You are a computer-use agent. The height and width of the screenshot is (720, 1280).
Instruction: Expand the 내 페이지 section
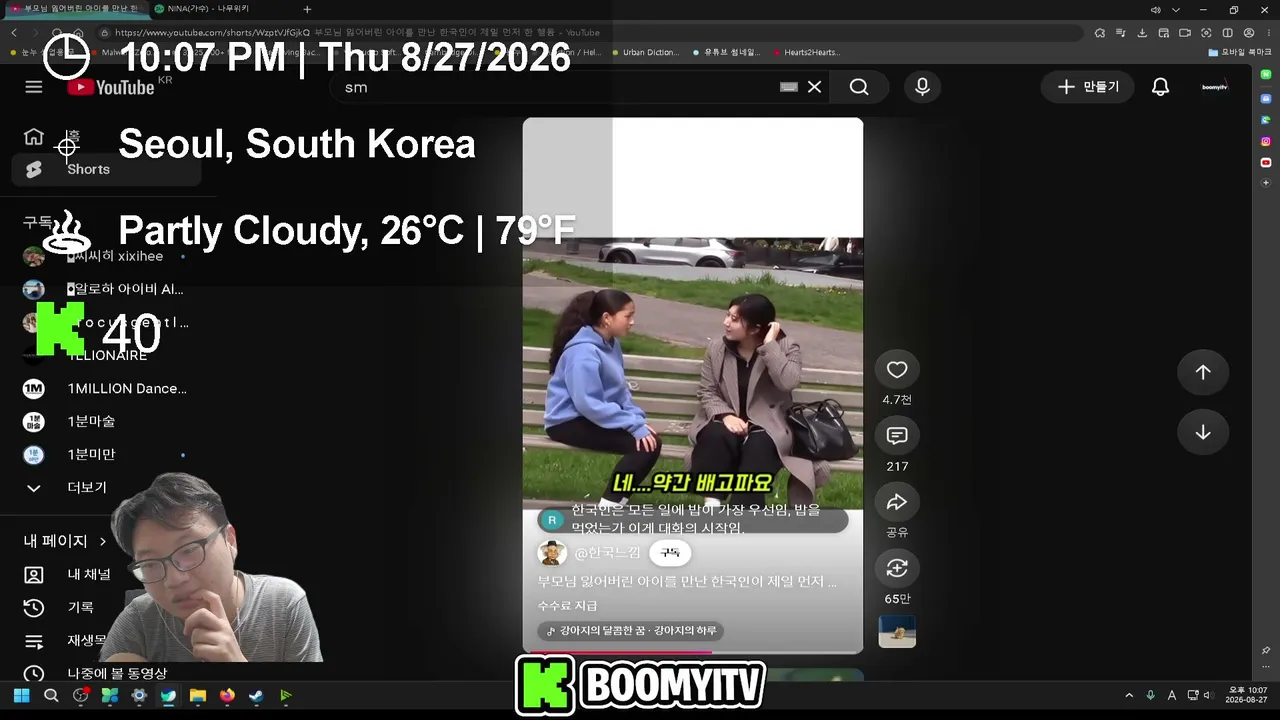pyautogui.click(x=65, y=541)
